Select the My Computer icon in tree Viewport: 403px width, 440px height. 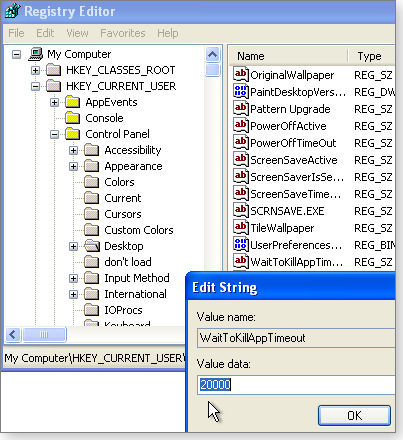tap(36, 54)
